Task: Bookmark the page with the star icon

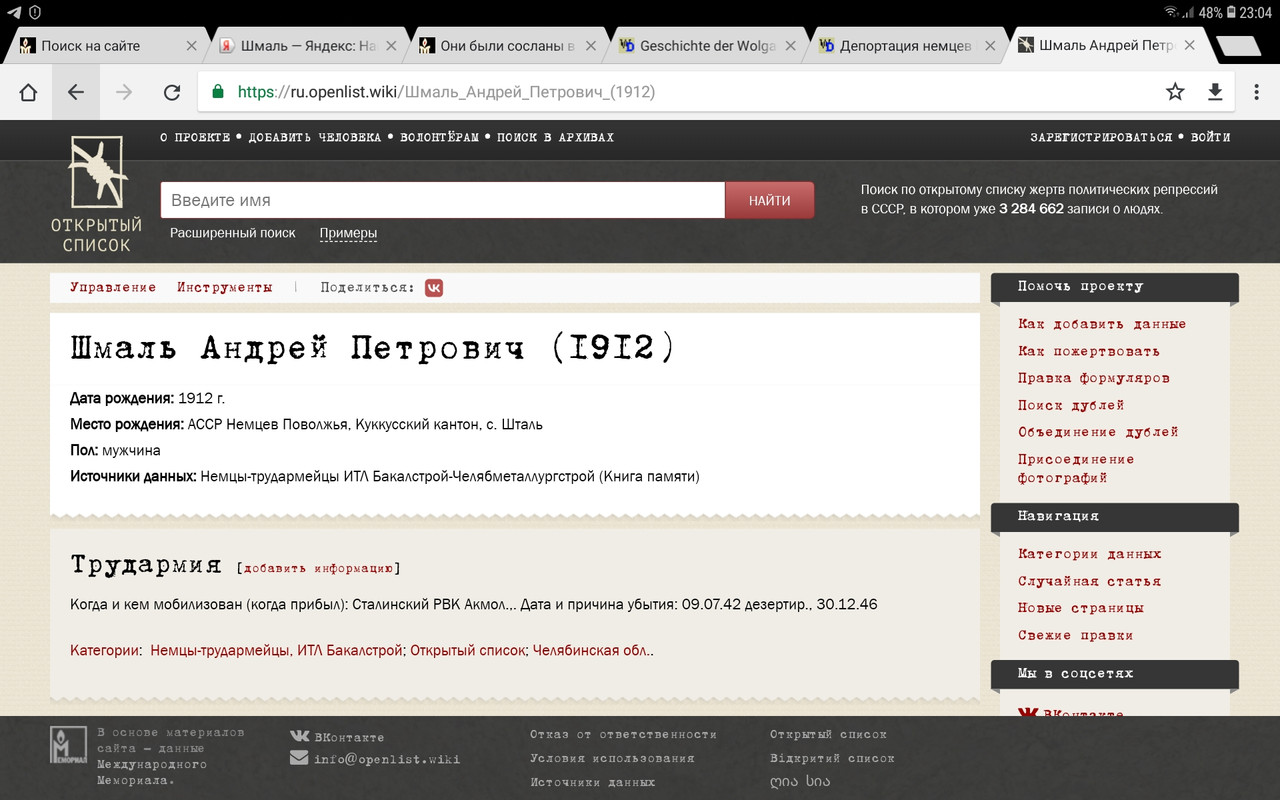Action: click(1175, 92)
